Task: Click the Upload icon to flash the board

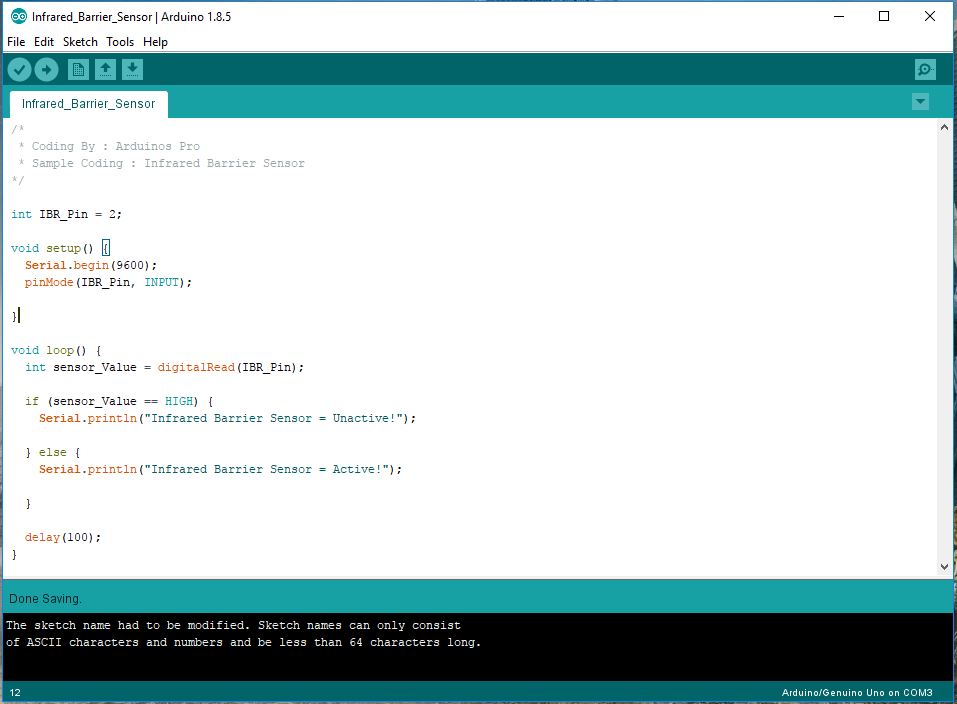Action: tap(46, 69)
